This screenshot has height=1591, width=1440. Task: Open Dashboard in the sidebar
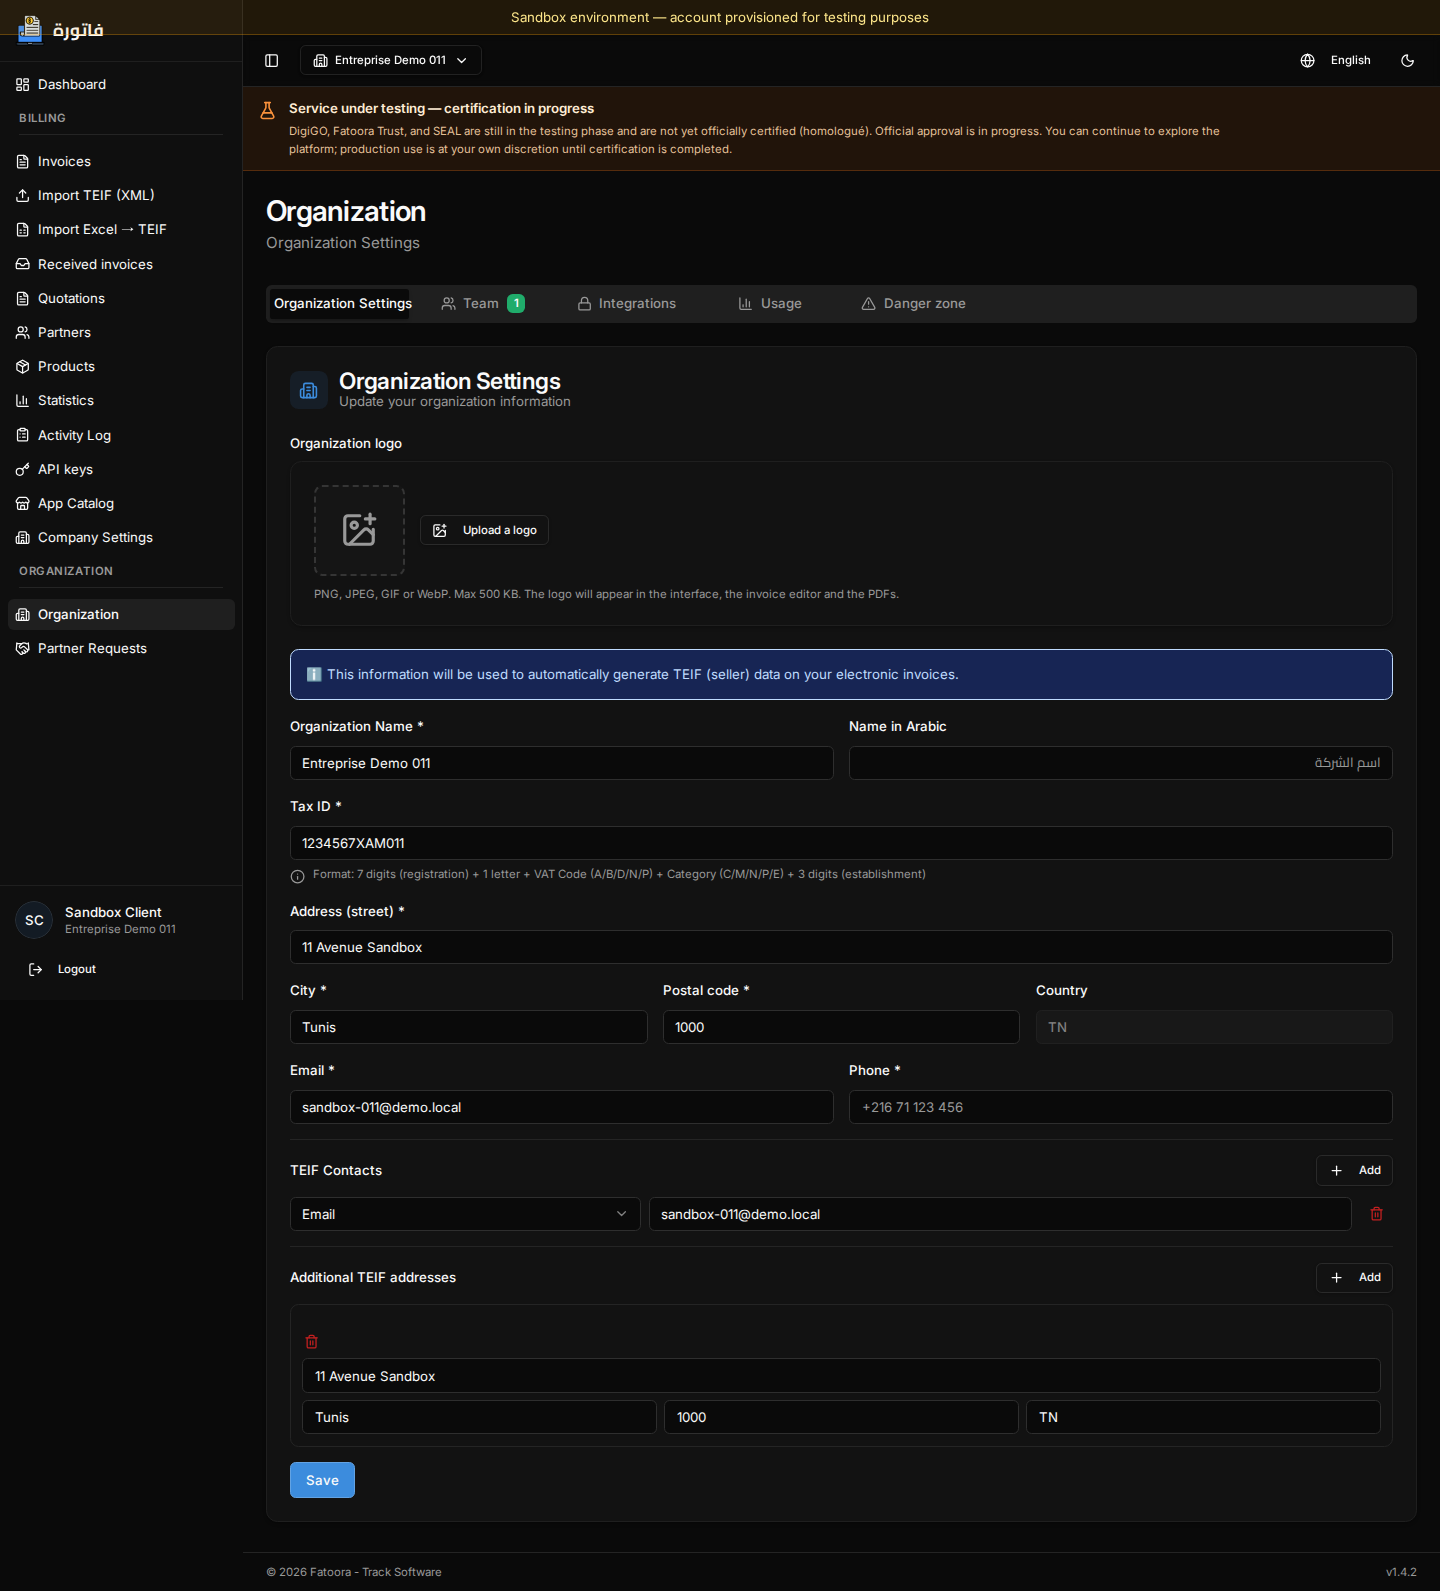pos(121,84)
